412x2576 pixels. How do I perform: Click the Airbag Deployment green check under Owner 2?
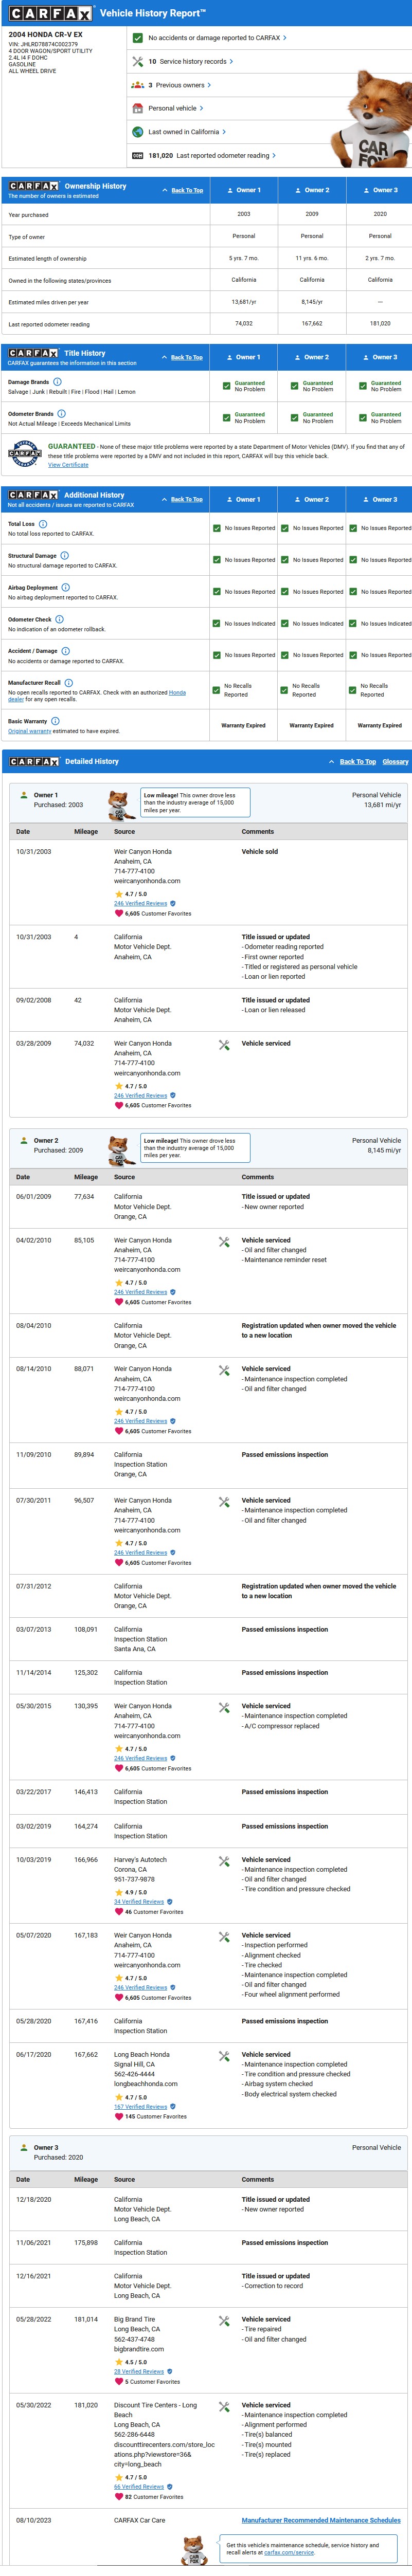coord(285,591)
